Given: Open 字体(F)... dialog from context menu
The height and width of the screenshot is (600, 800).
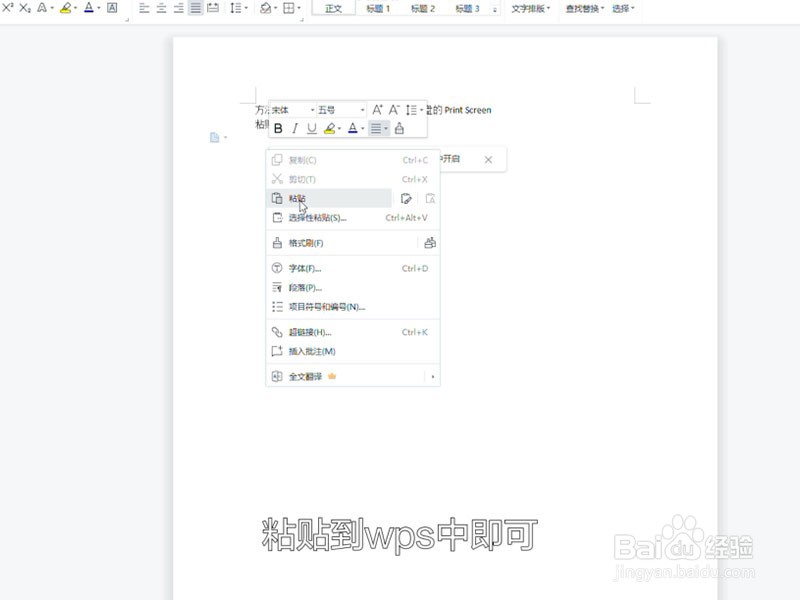Looking at the screenshot, I should (353, 268).
